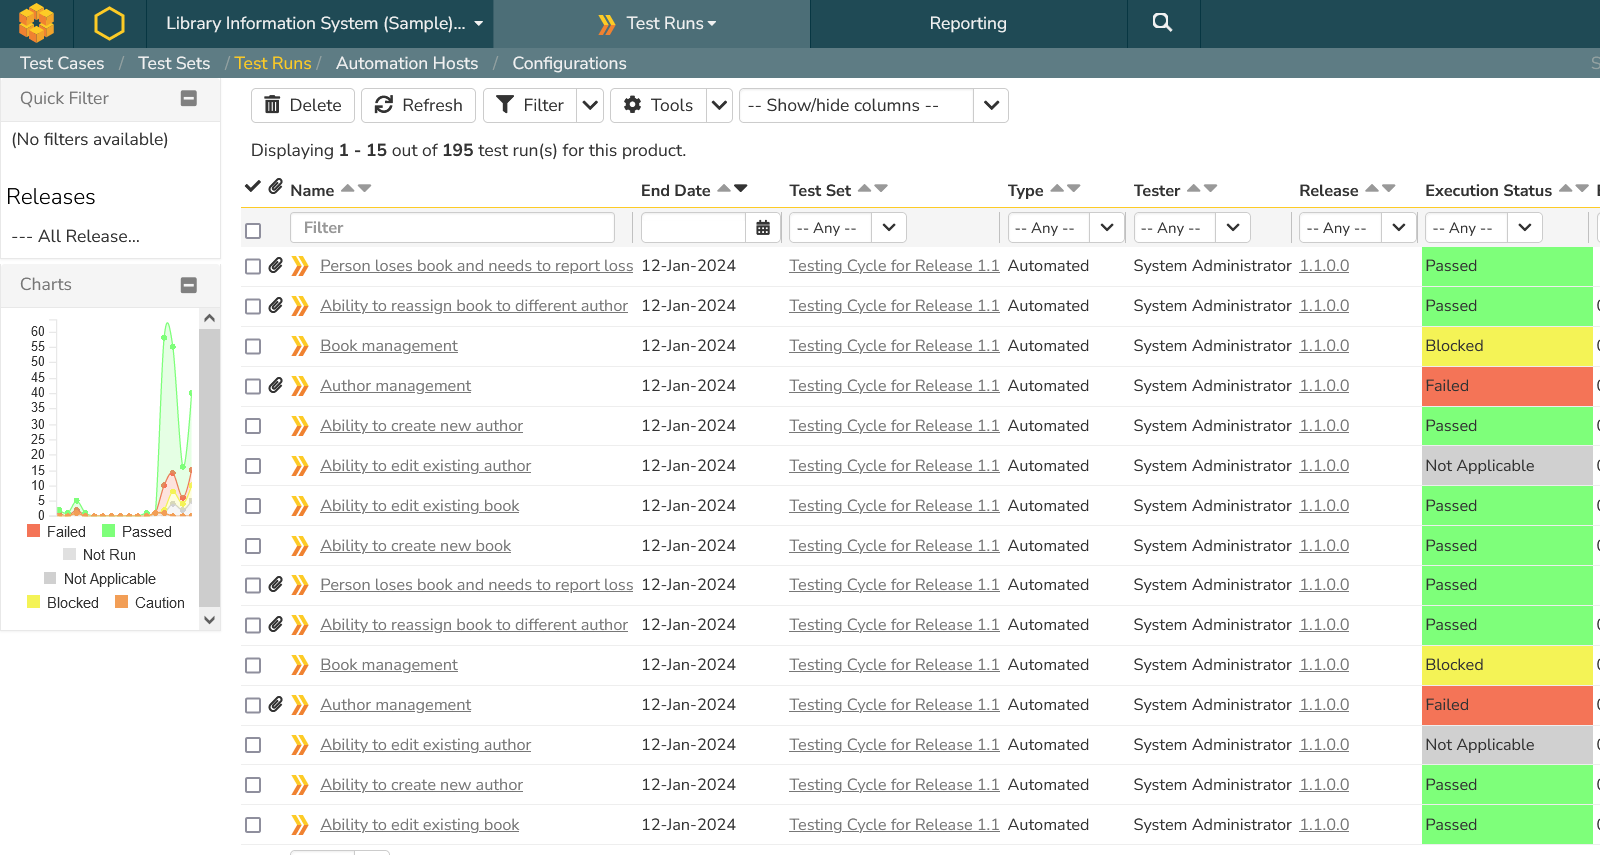Click the hexagon product icon in header
This screenshot has height=855, width=1600.
point(109,23)
